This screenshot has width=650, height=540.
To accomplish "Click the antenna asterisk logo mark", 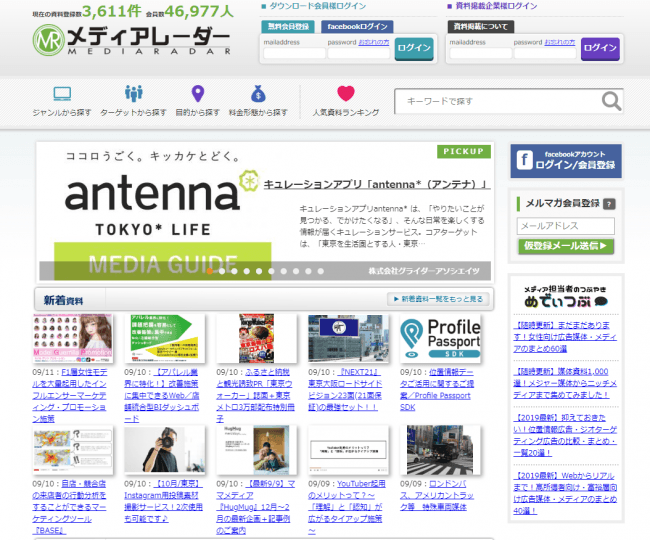I will click(249, 181).
